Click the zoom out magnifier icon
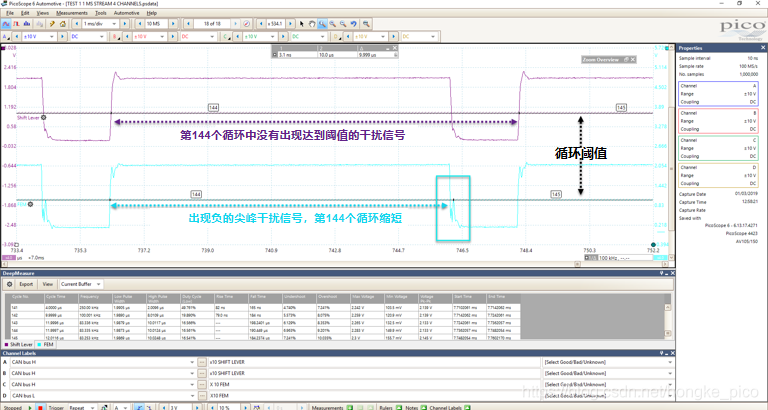 point(343,24)
